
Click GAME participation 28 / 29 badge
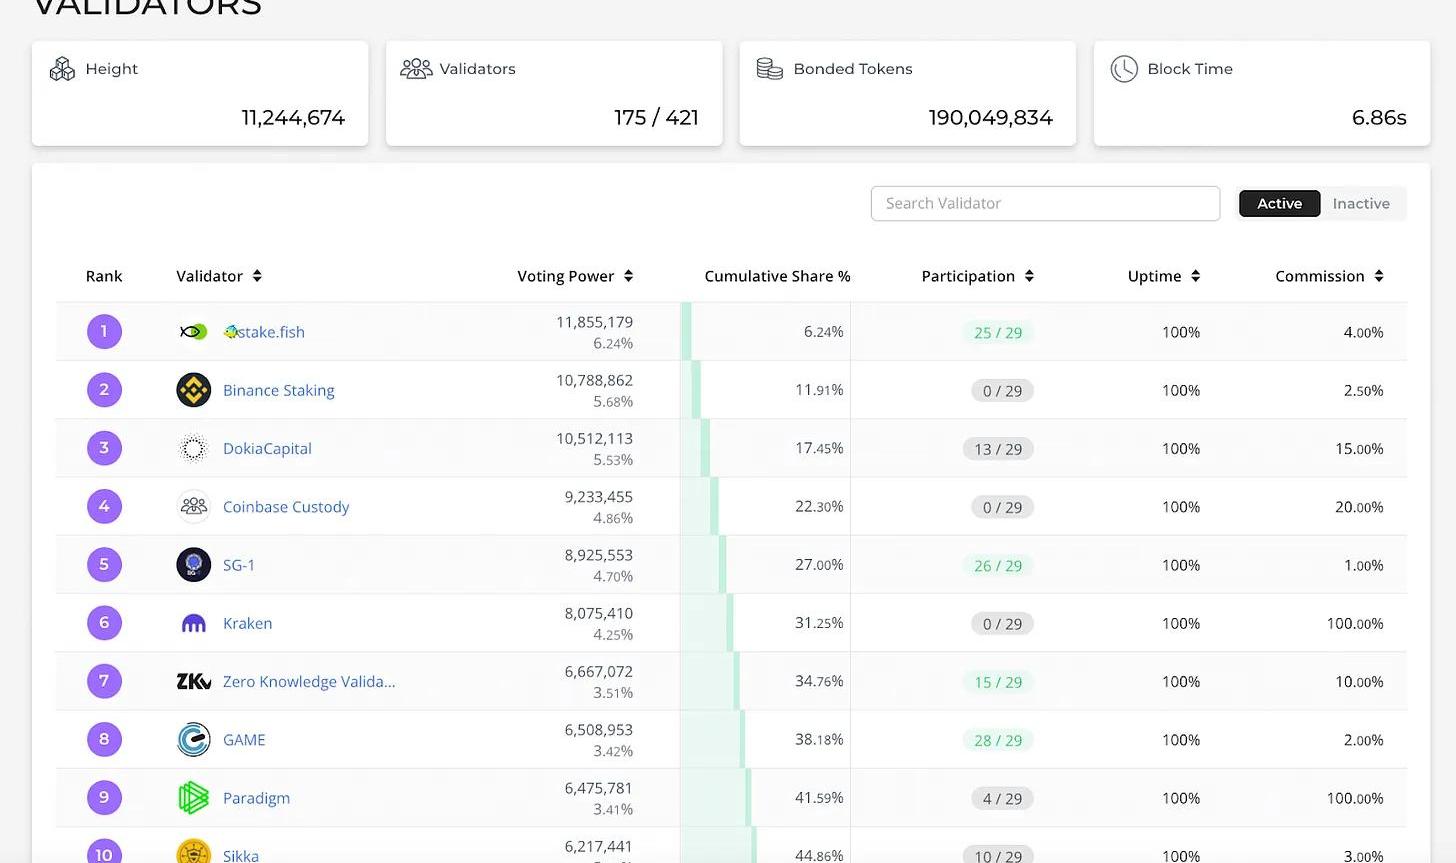pos(998,740)
